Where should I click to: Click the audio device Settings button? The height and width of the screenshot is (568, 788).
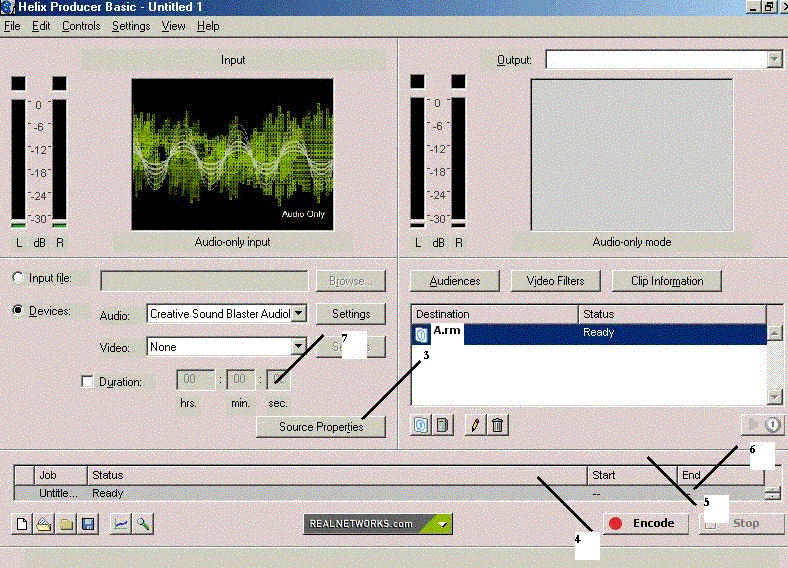tap(351, 314)
